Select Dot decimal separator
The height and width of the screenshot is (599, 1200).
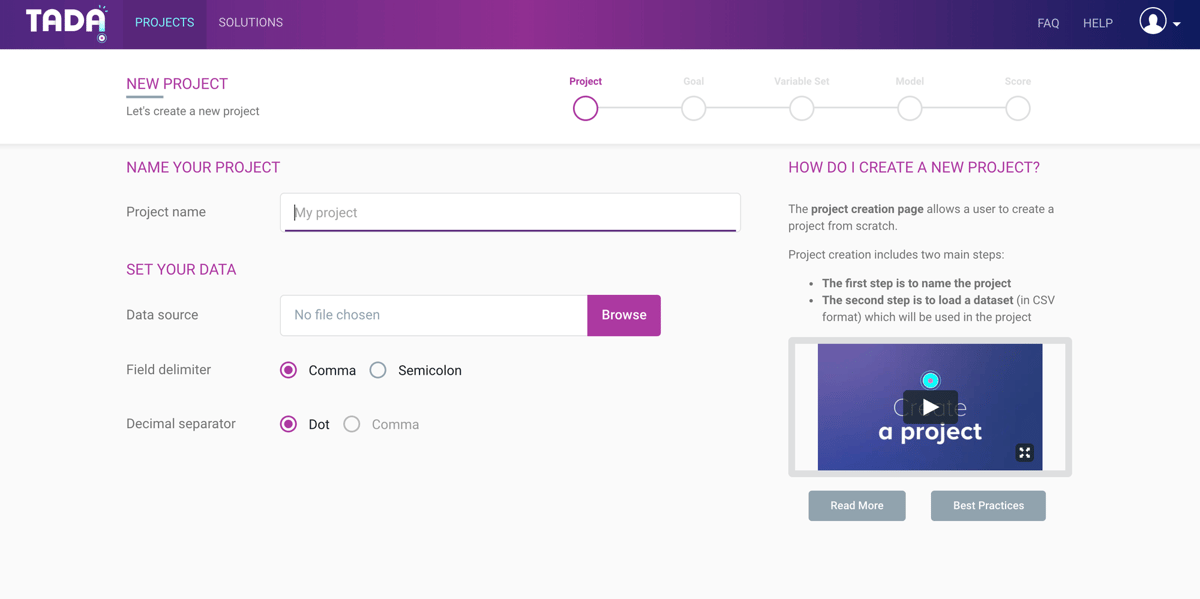pyautogui.click(x=289, y=424)
